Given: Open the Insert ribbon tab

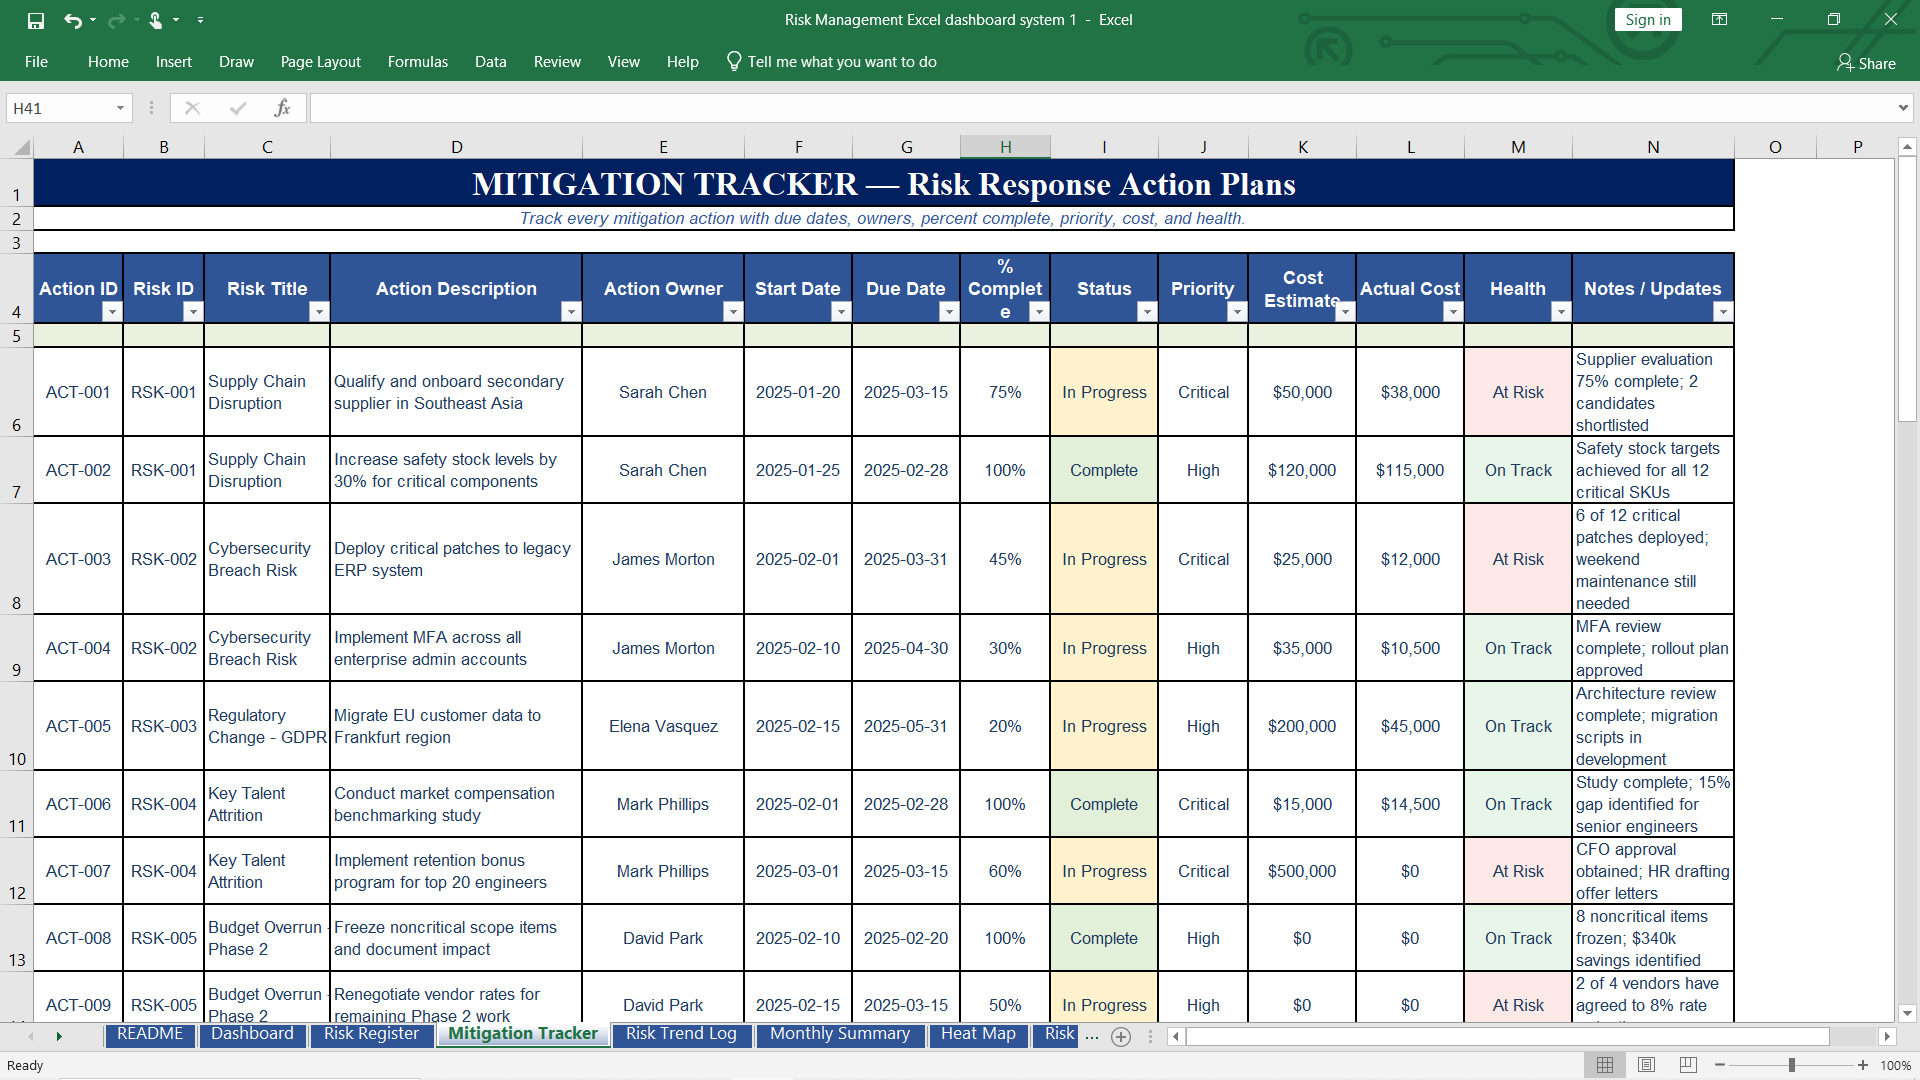Looking at the screenshot, I should click(174, 62).
